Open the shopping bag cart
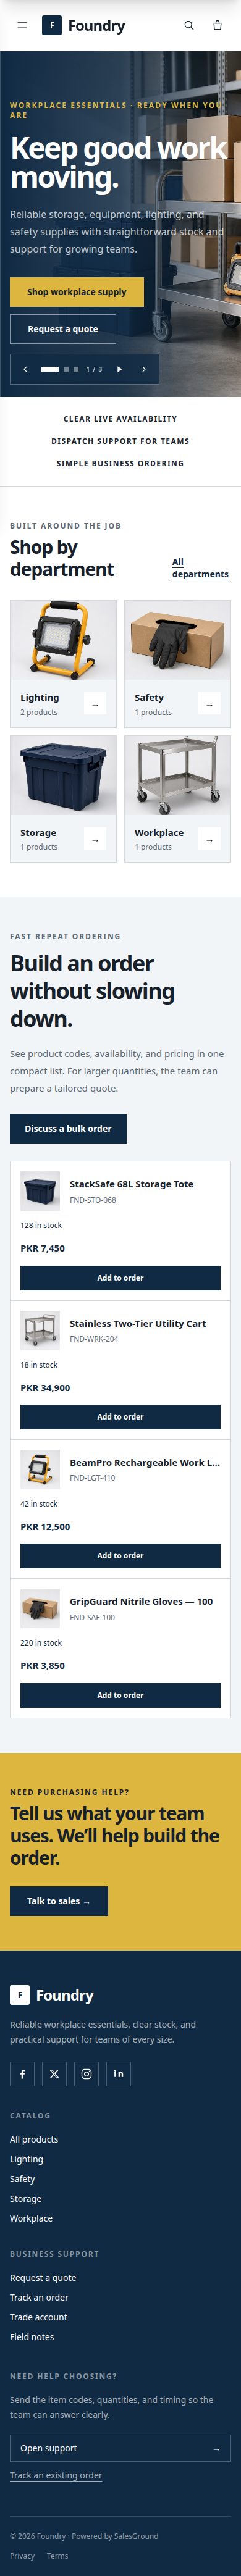The height and width of the screenshot is (2576, 241). pyautogui.click(x=217, y=25)
